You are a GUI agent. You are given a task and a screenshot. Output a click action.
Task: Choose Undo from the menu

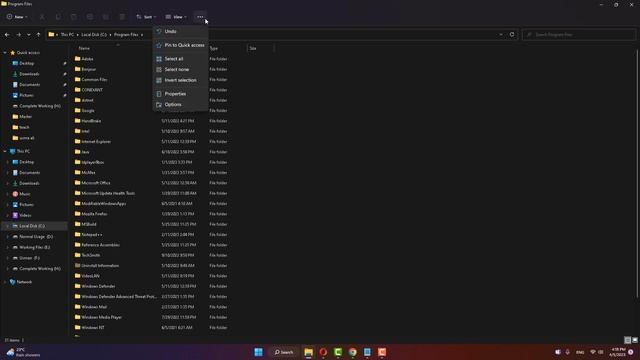click(x=180, y=31)
